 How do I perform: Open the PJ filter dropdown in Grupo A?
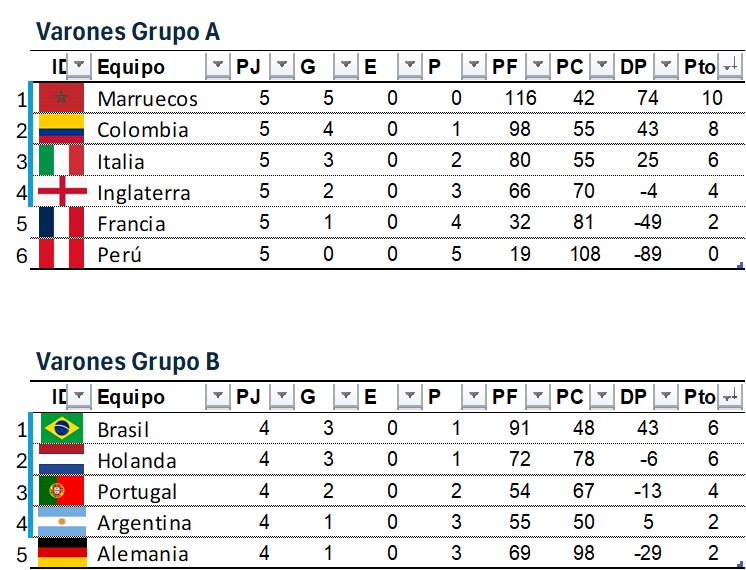click(x=283, y=67)
